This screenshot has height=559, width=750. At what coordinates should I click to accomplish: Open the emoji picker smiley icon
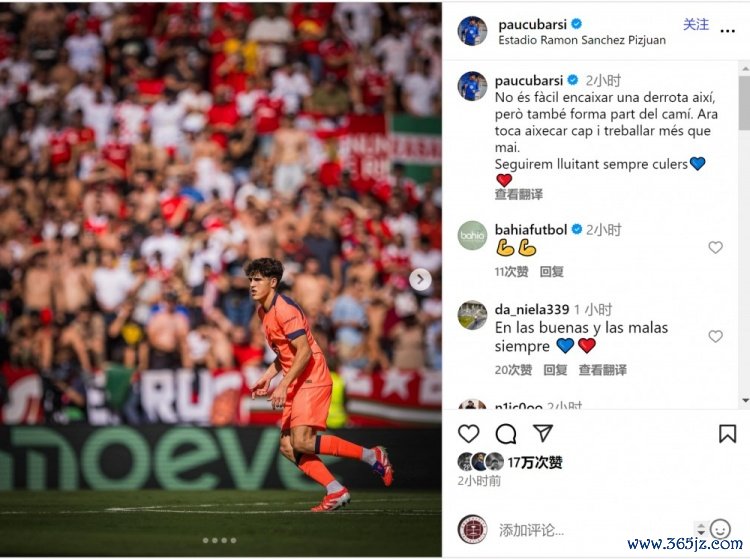coord(720,529)
